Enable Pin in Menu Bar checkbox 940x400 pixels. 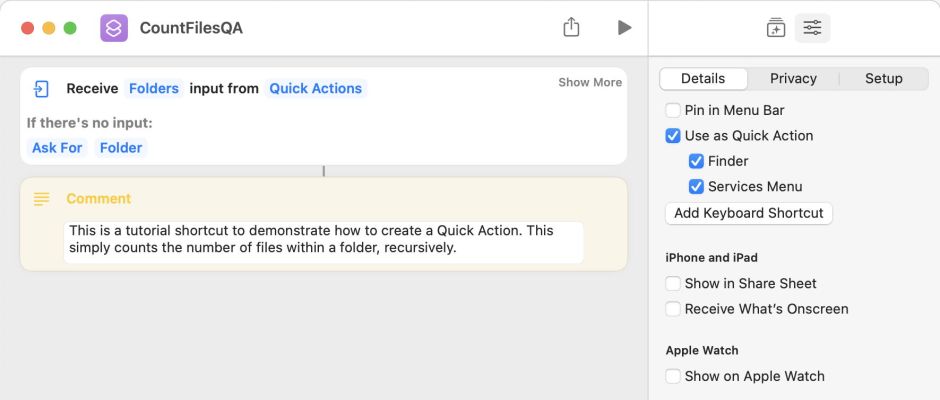[673, 111]
